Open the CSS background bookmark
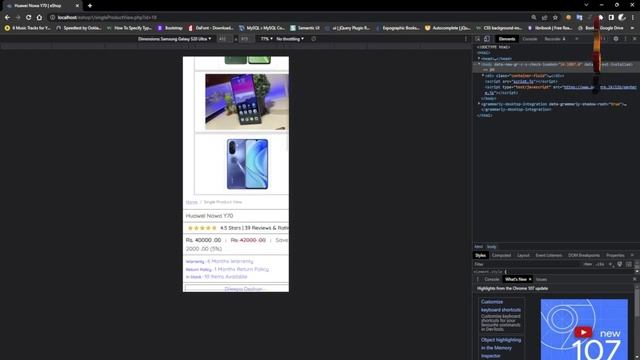This screenshot has width=640, height=360. 499,28
